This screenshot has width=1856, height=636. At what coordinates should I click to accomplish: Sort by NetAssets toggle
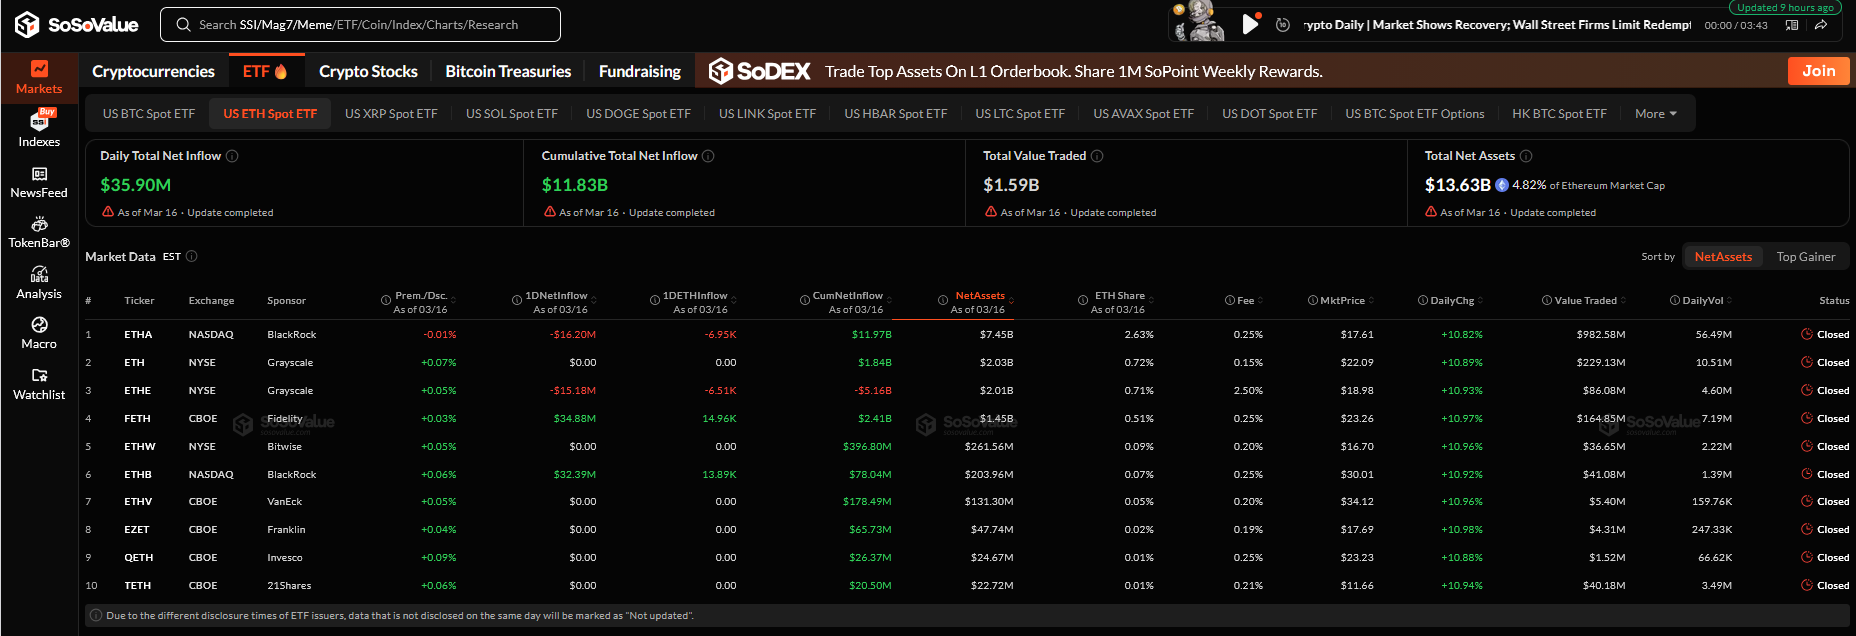pyautogui.click(x=1723, y=257)
